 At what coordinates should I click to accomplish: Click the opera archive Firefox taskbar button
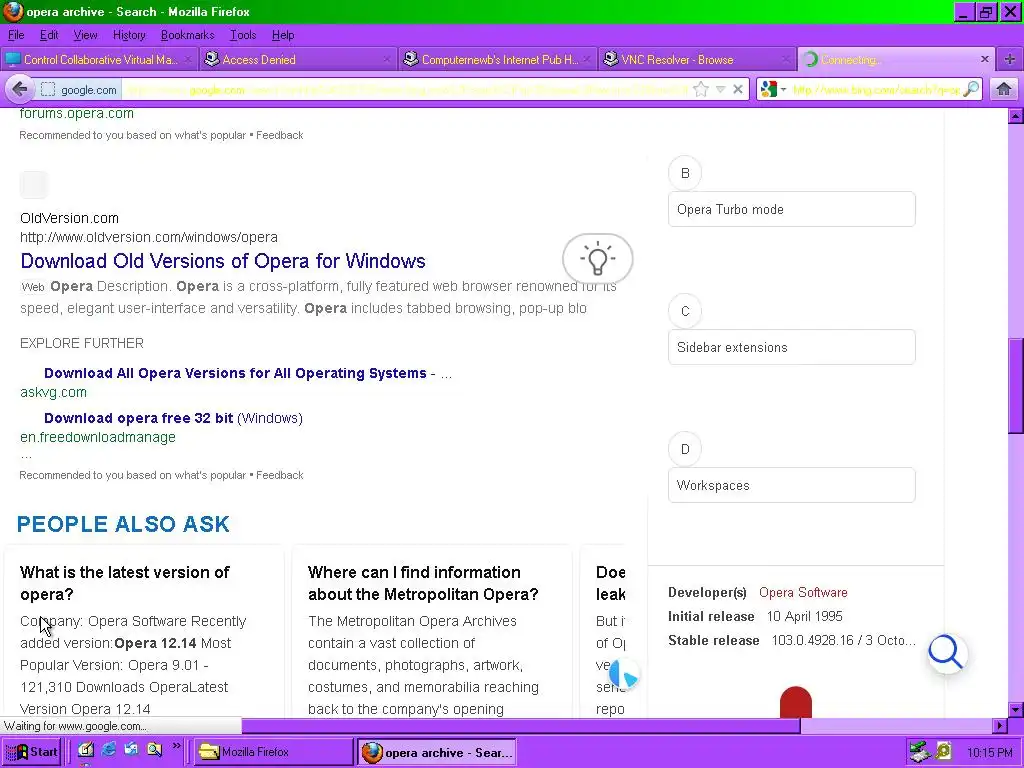[437, 752]
